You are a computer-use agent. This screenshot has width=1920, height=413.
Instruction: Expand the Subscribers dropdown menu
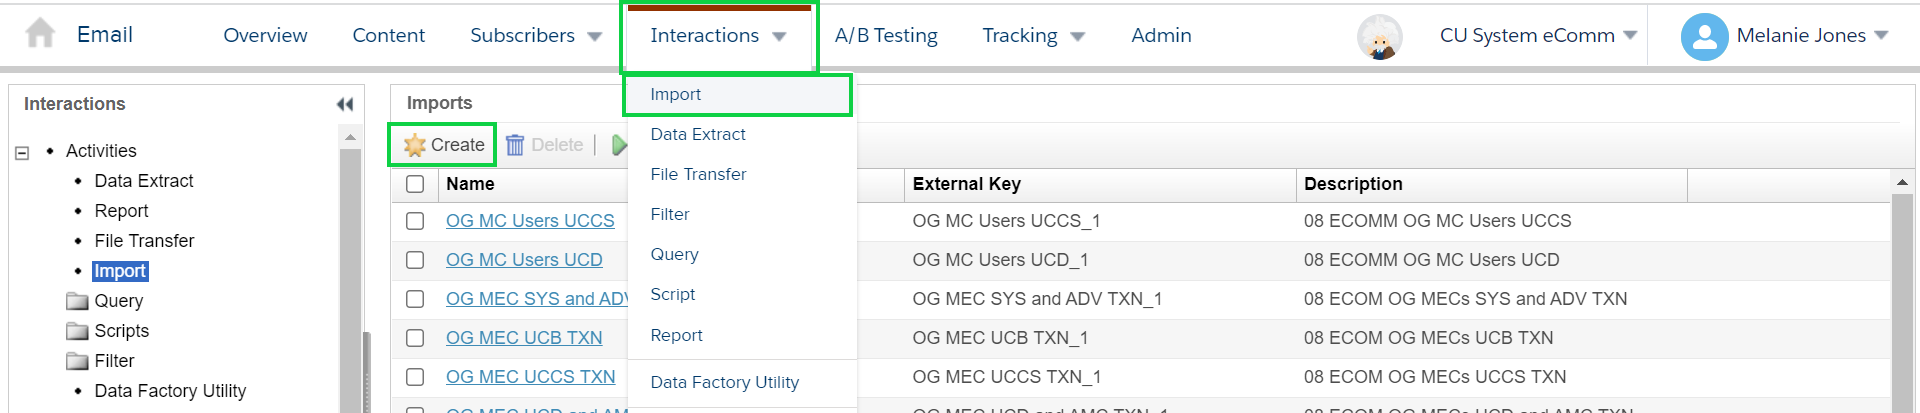(x=594, y=37)
